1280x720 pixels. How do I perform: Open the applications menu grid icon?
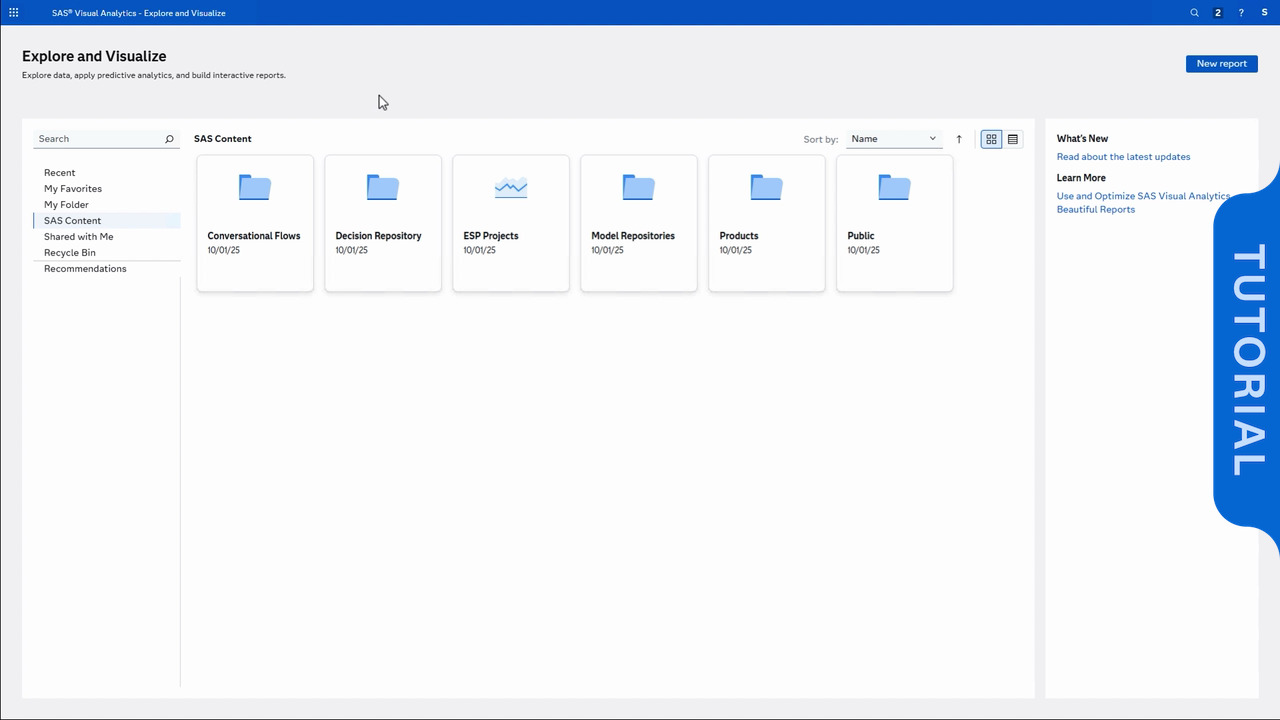[14, 13]
